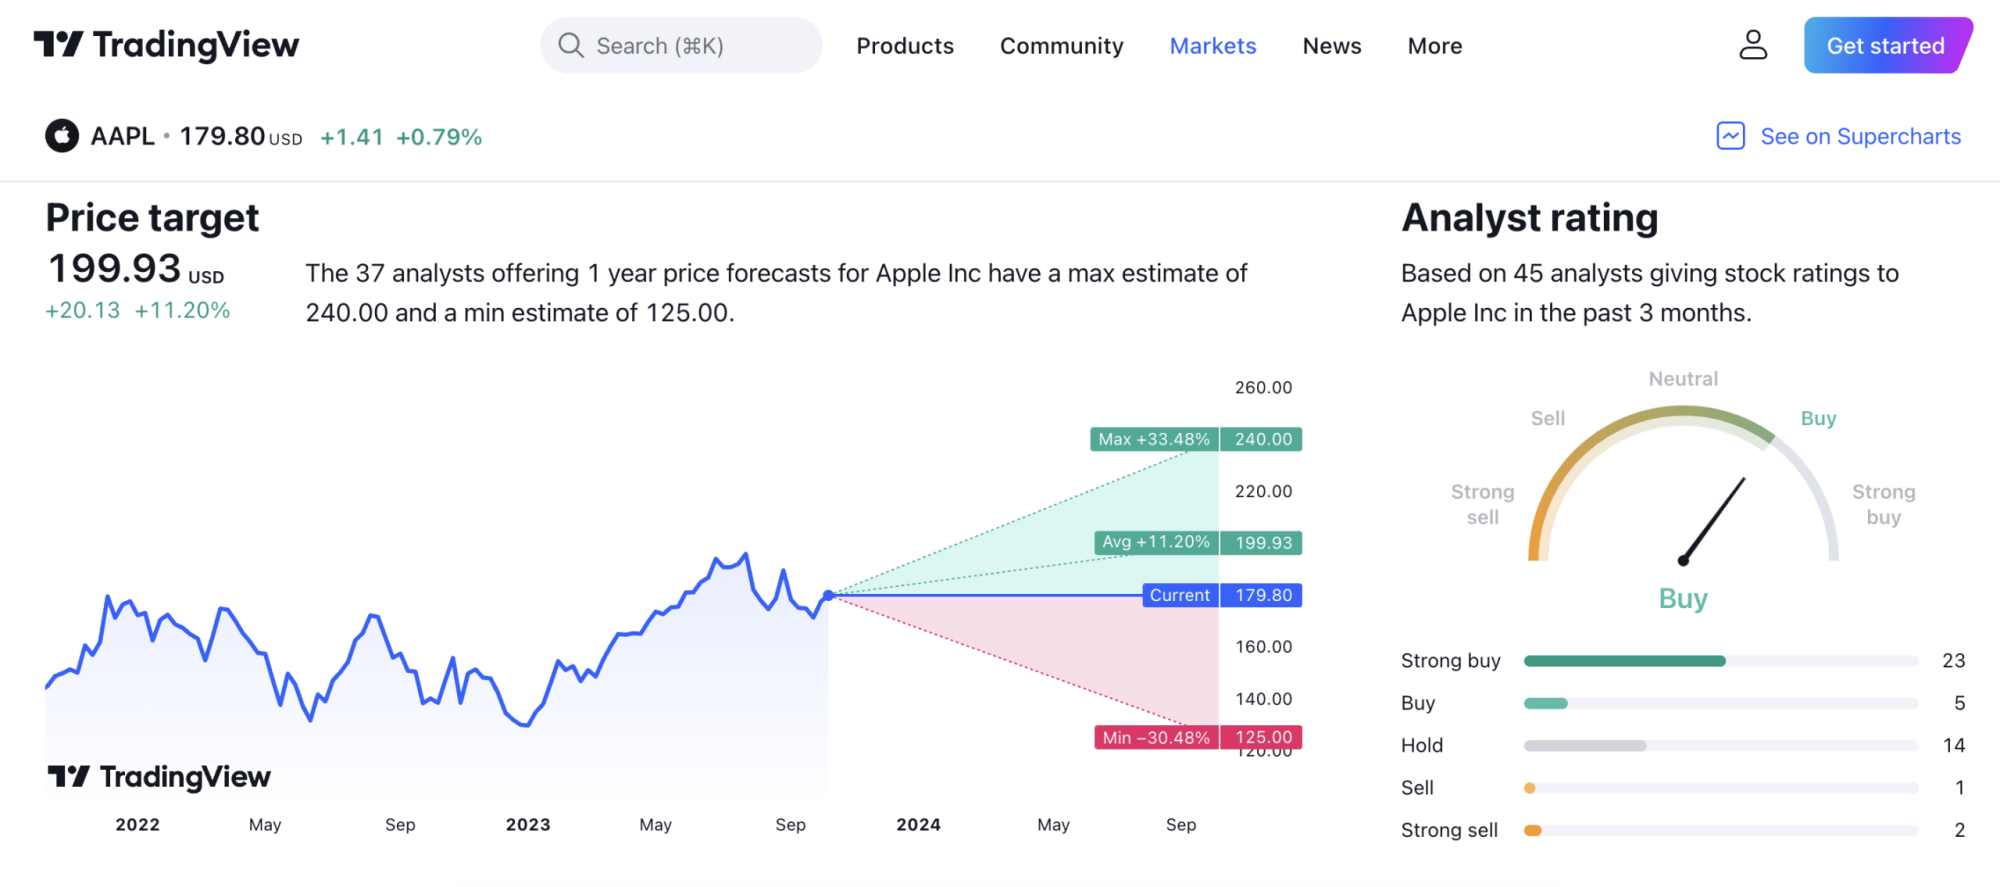Open the Community menu
The width and height of the screenshot is (2000, 887).
pyautogui.click(x=1061, y=46)
